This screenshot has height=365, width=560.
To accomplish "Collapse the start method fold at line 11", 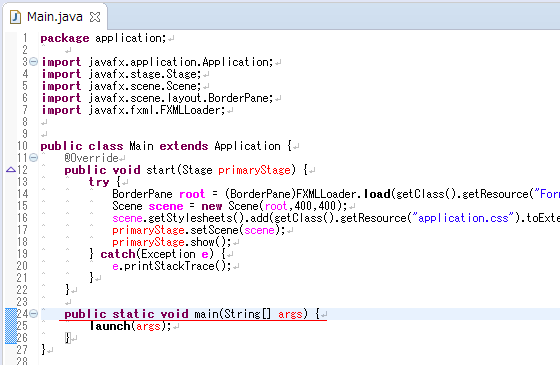I will point(33,158).
